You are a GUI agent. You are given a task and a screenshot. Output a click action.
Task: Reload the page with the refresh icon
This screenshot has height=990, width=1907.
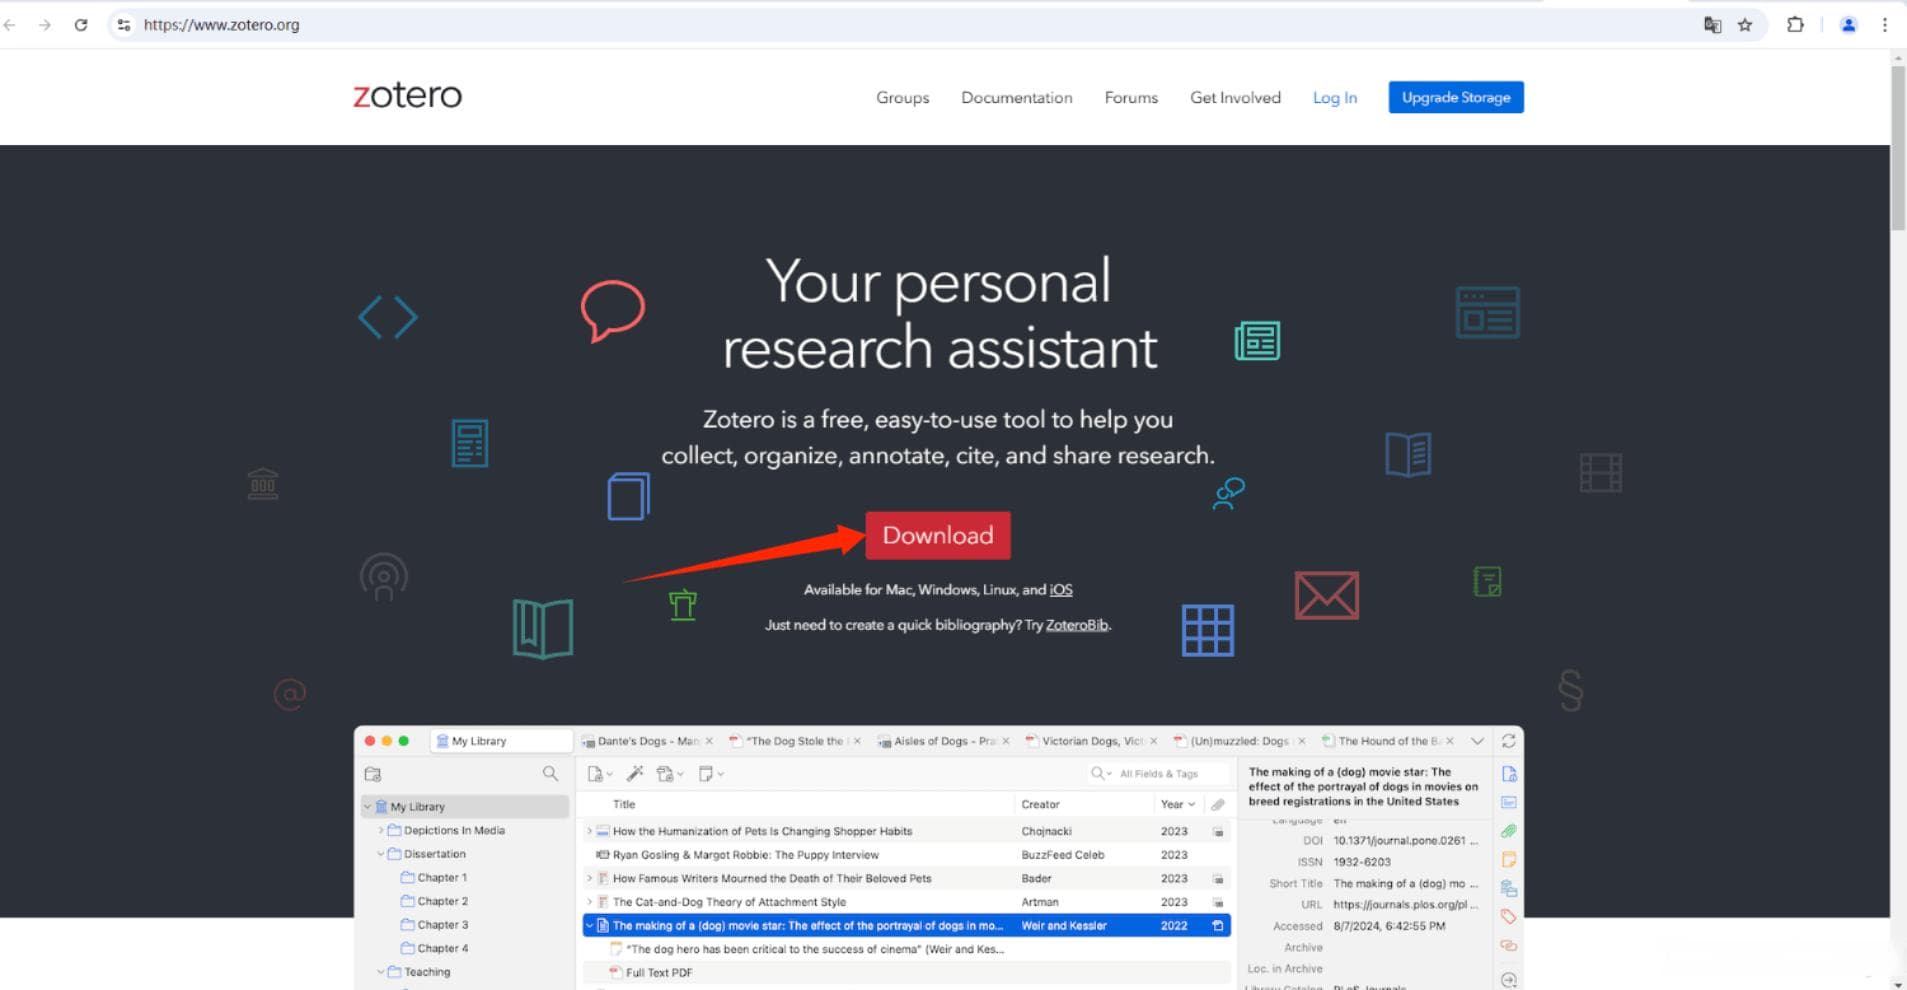click(x=81, y=25)
